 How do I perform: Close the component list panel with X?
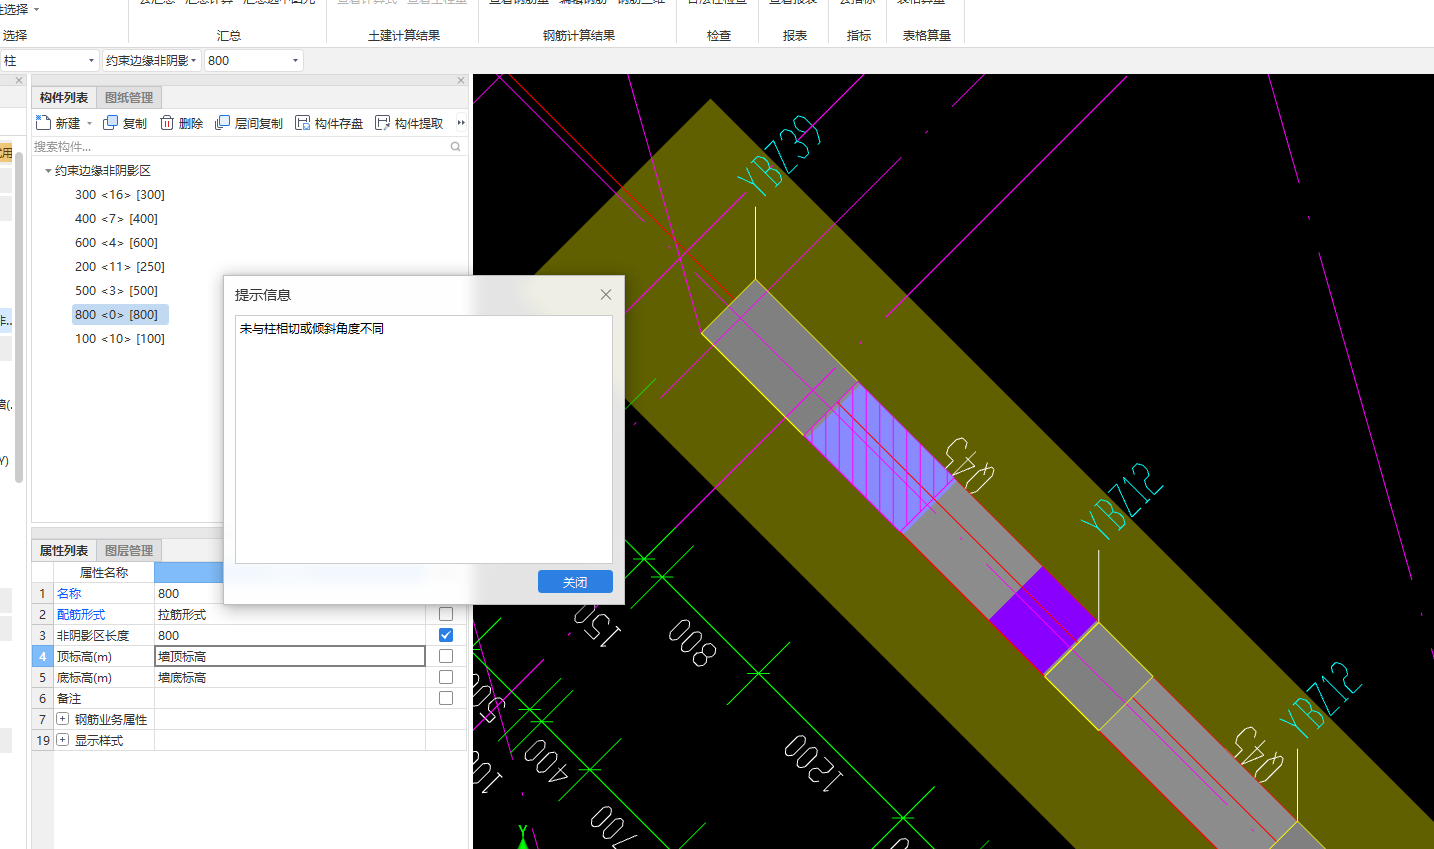(x=461, y=81)
